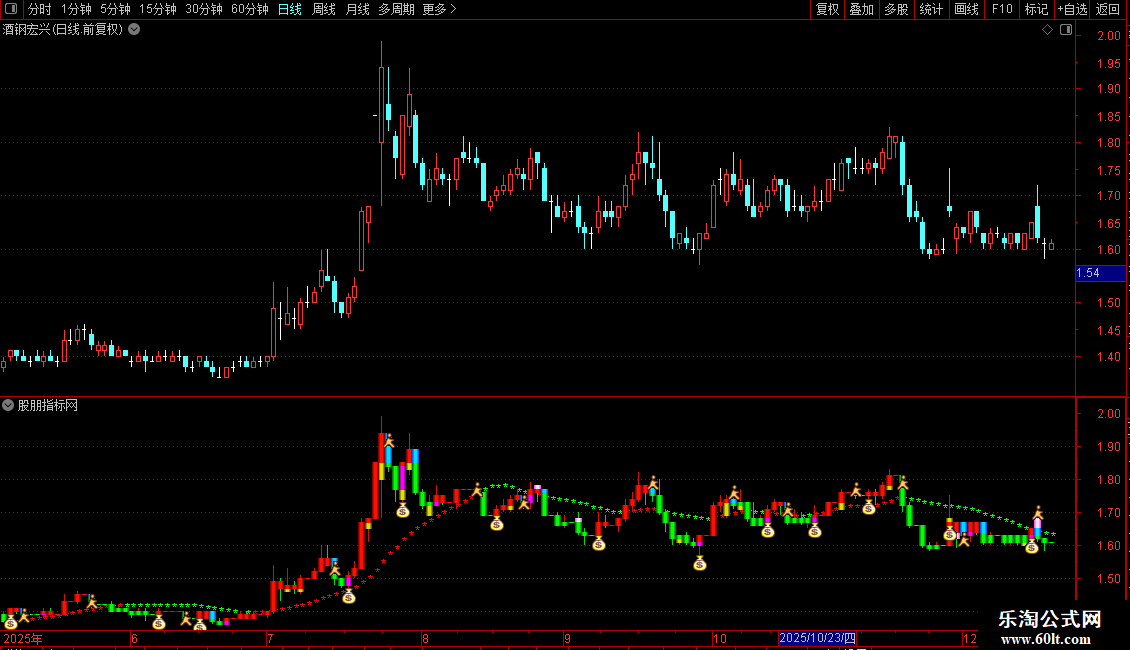The height and width of the screenshot is (650, 1130).
Task: Click the 2025年 label on date axis
Action: click(x=23, y=638)
